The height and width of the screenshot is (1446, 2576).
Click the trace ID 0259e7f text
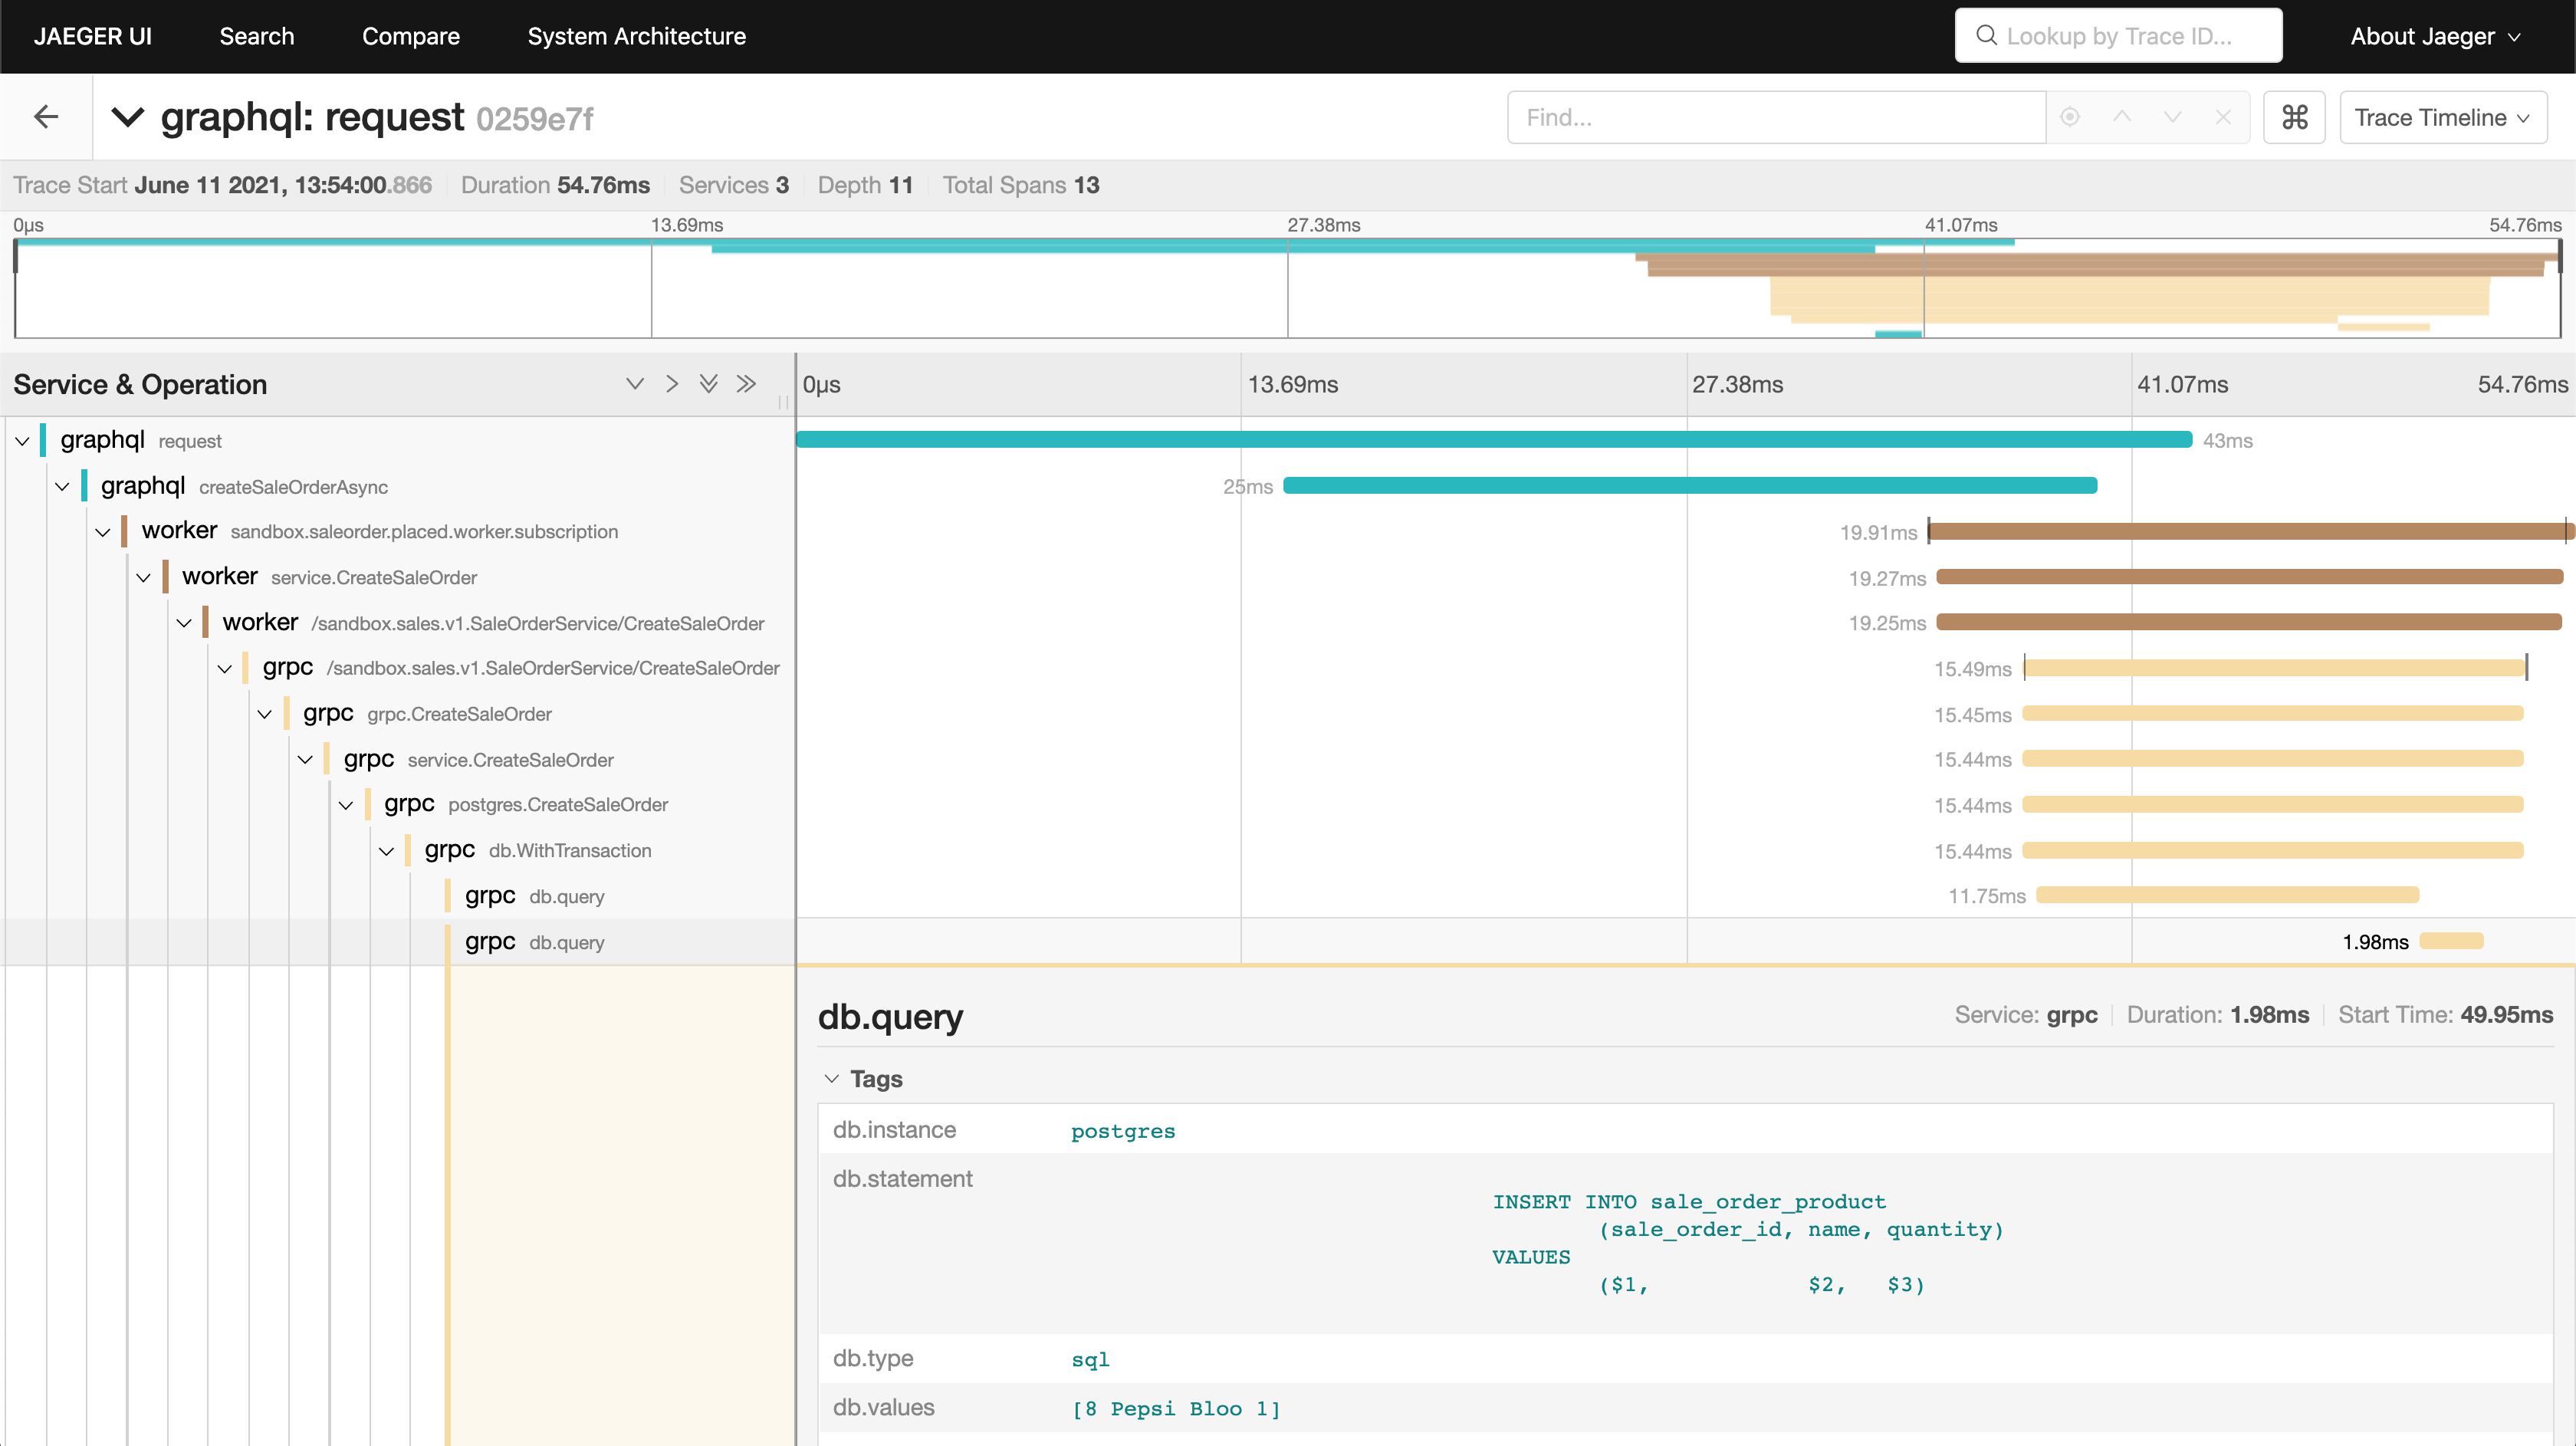[534, 119]
